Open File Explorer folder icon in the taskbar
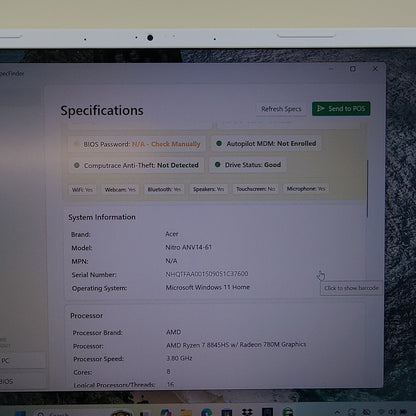The width and height of the screenshot is (416, 416). (186, 413)
